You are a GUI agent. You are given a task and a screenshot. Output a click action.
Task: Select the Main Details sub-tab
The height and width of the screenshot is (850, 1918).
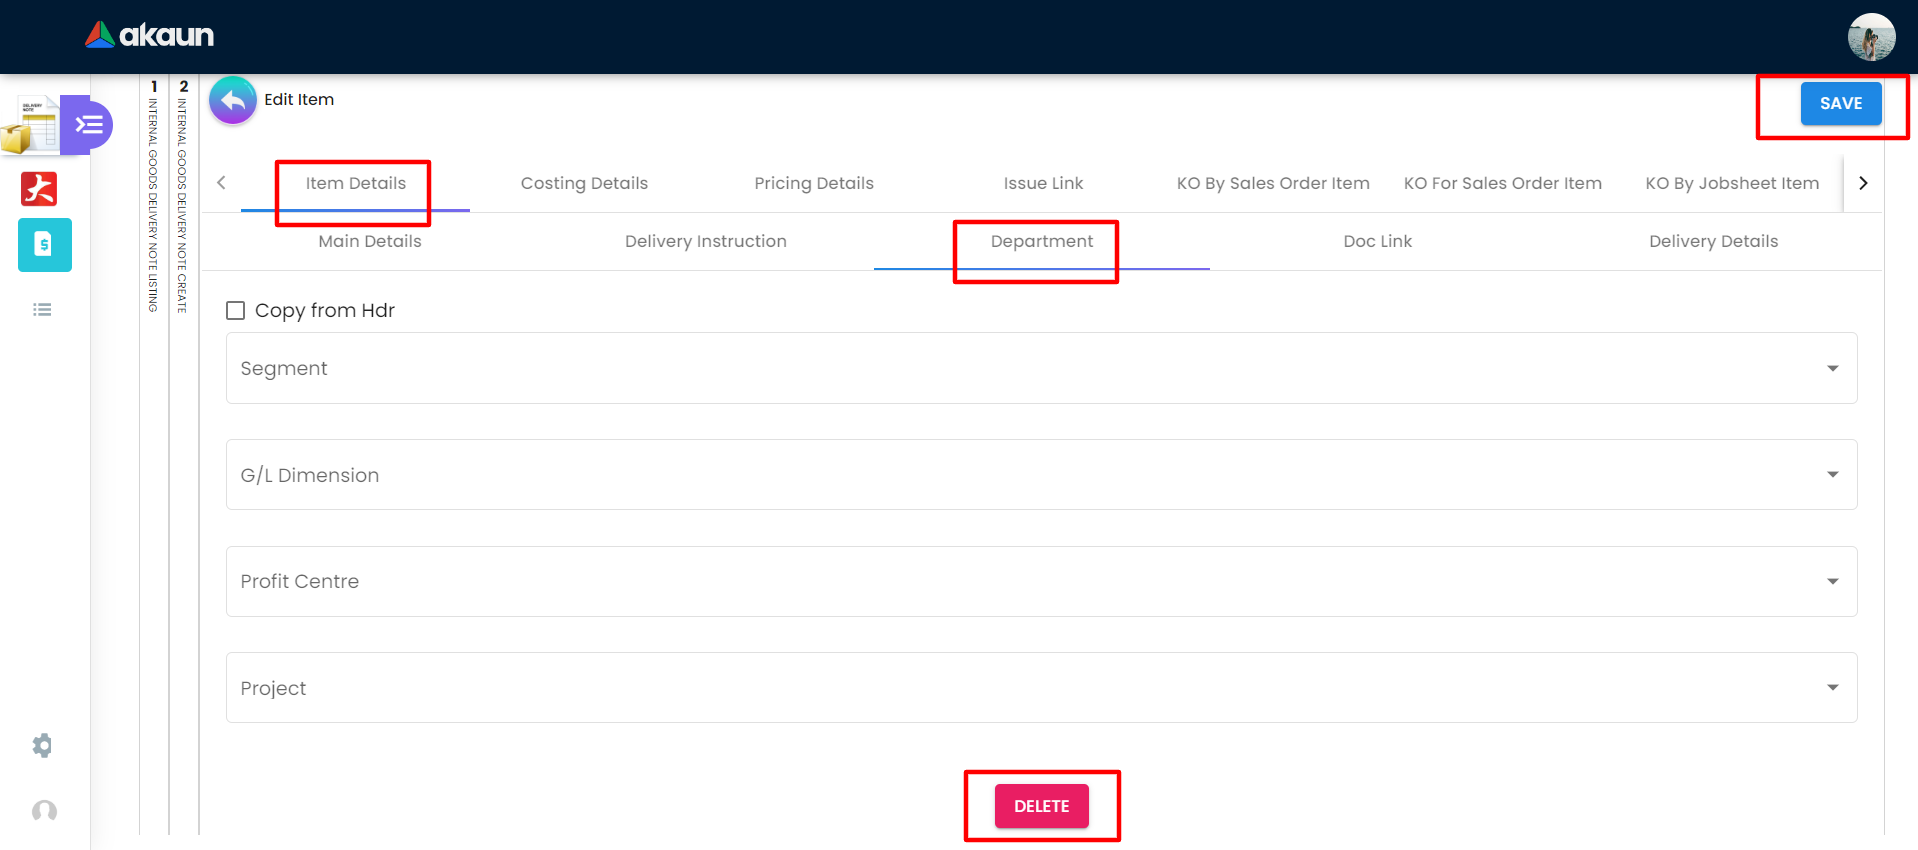(x=370, y=242)
